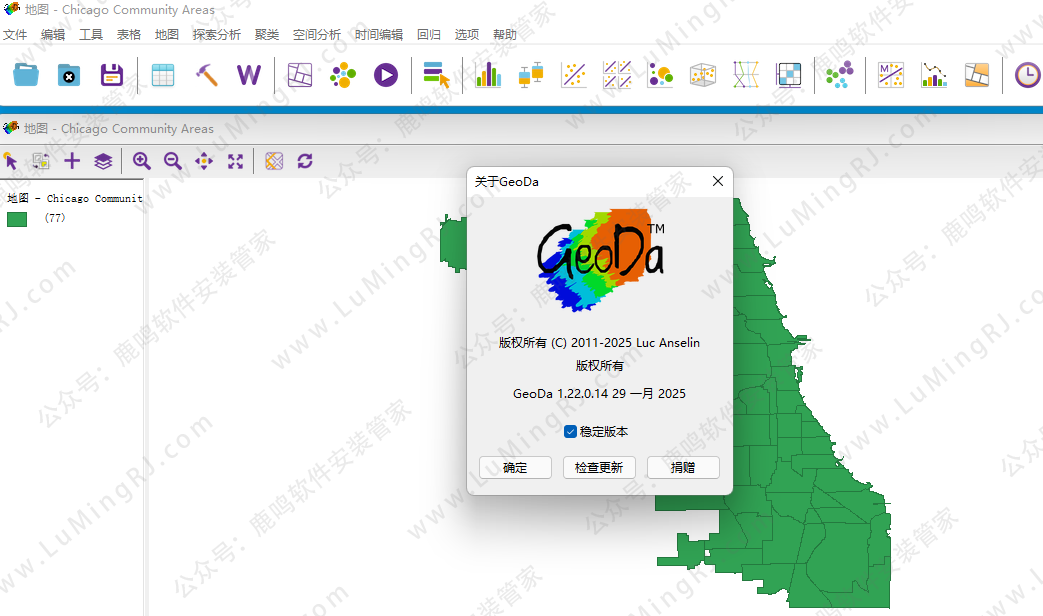Viewport: 1043px width, 616px height.
Task: Select the zoom in magnifier tool
Action: coord(142,161)
